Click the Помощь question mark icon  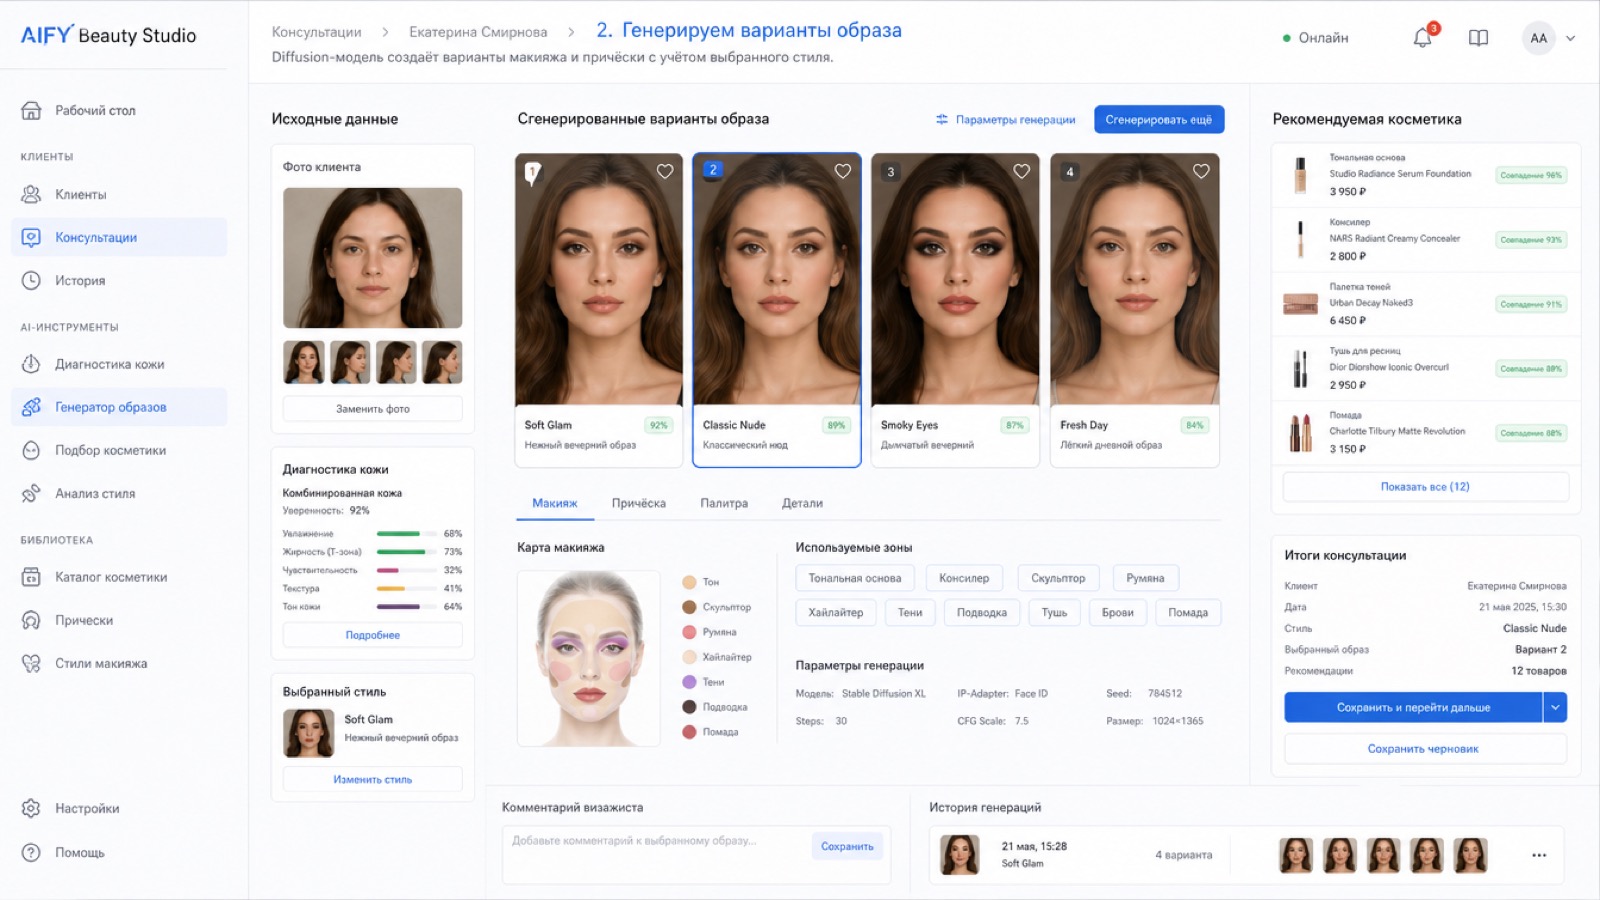[x=31, y=852]
